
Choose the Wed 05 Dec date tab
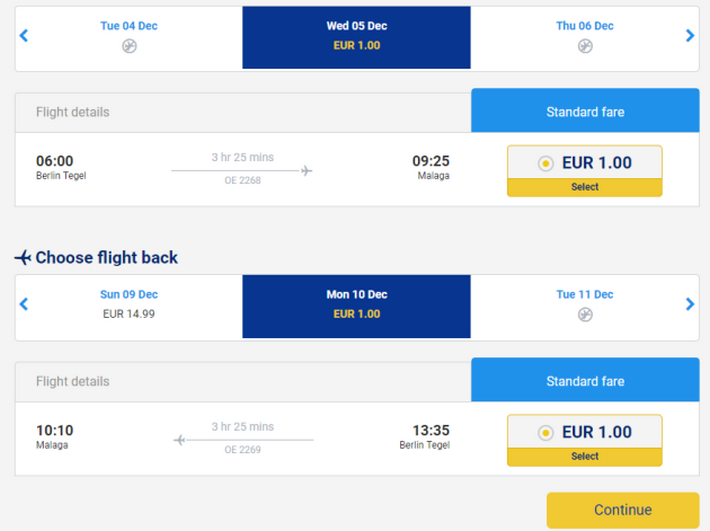(356, 36)
